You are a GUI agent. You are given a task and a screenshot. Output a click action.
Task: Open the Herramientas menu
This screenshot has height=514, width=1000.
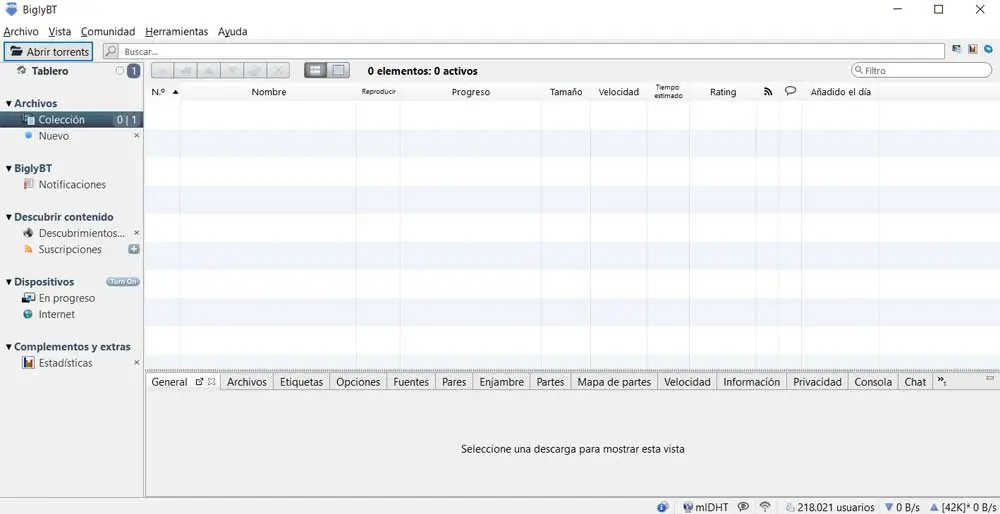[177, 31]
